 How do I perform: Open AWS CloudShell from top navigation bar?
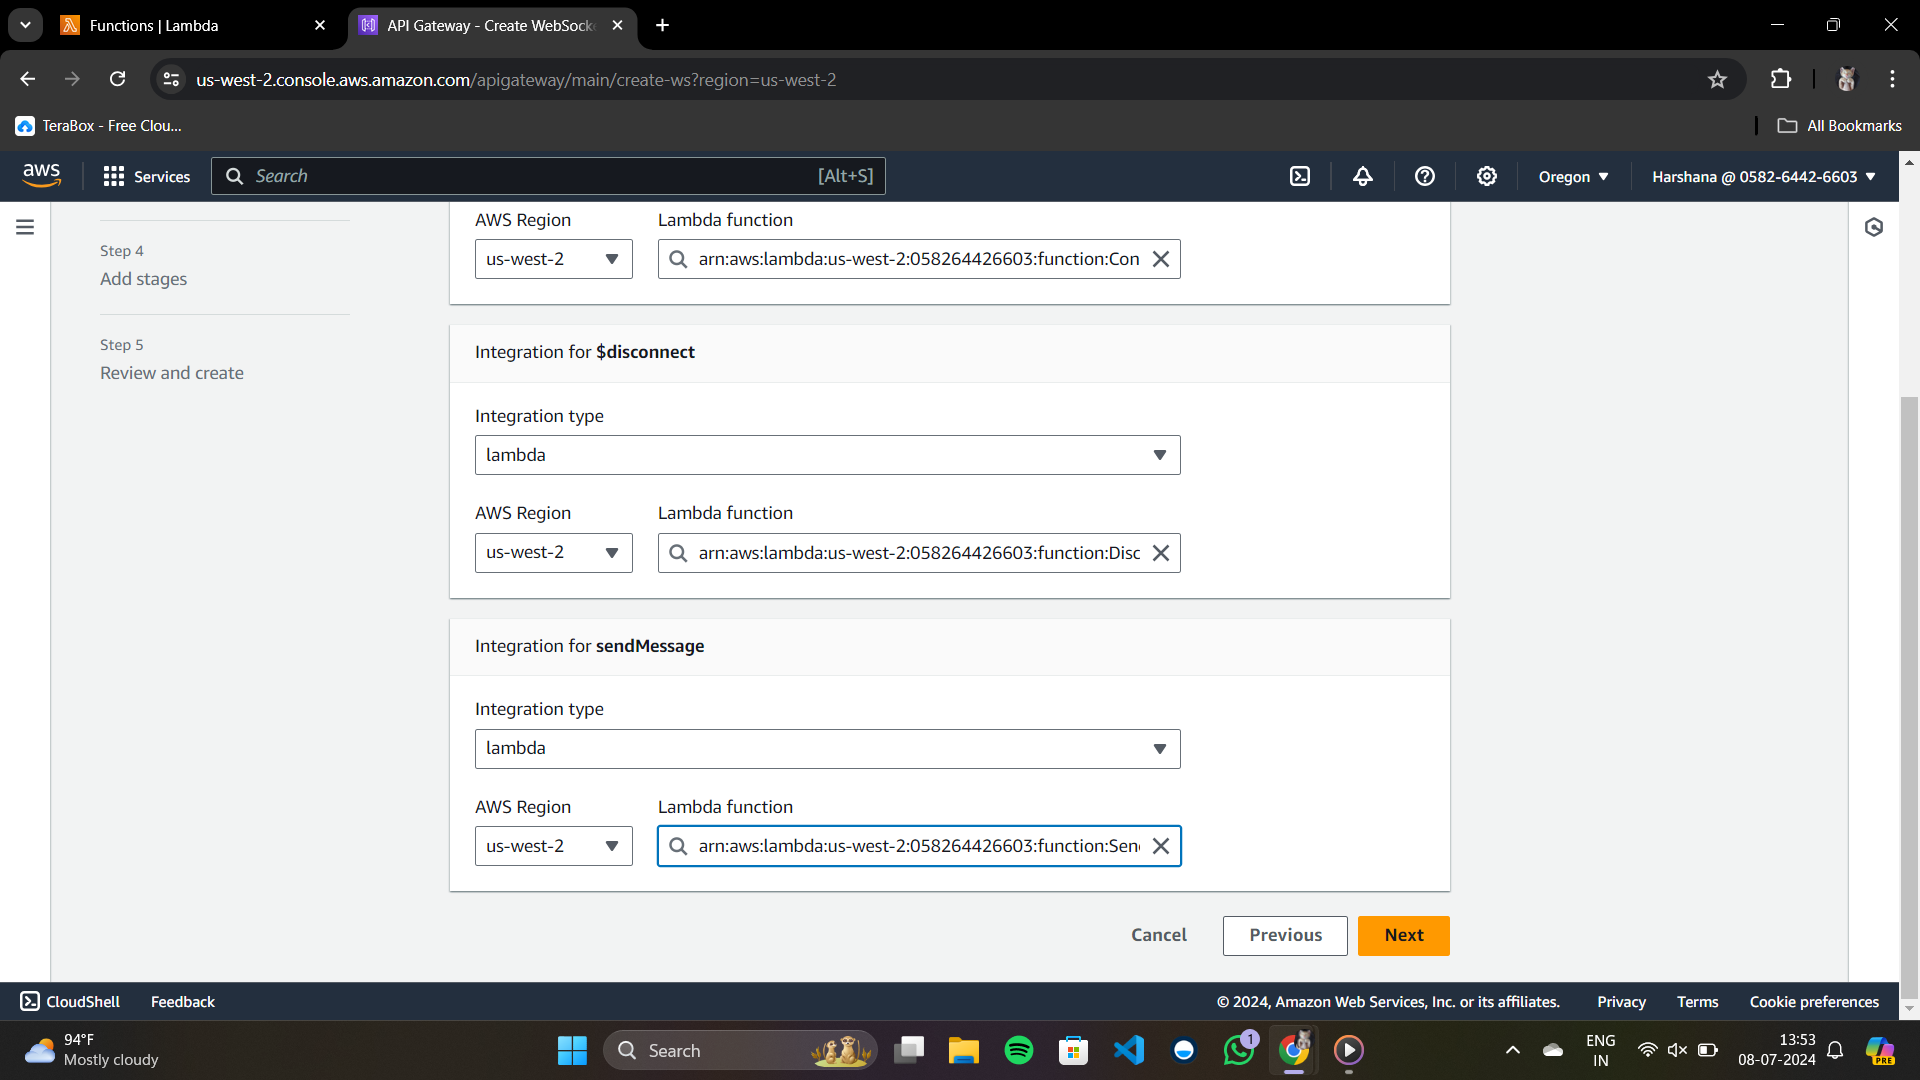click(x=1299, y=177)
